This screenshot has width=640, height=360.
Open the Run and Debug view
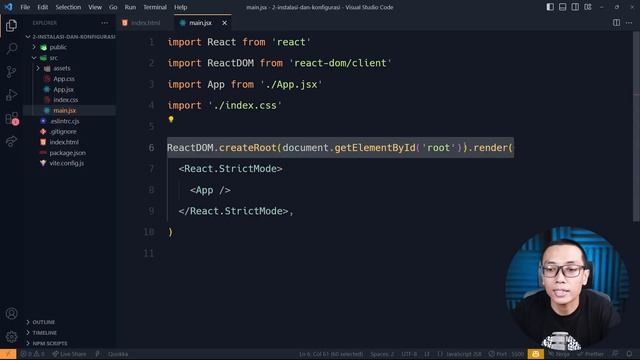click(x=11, y=95)
